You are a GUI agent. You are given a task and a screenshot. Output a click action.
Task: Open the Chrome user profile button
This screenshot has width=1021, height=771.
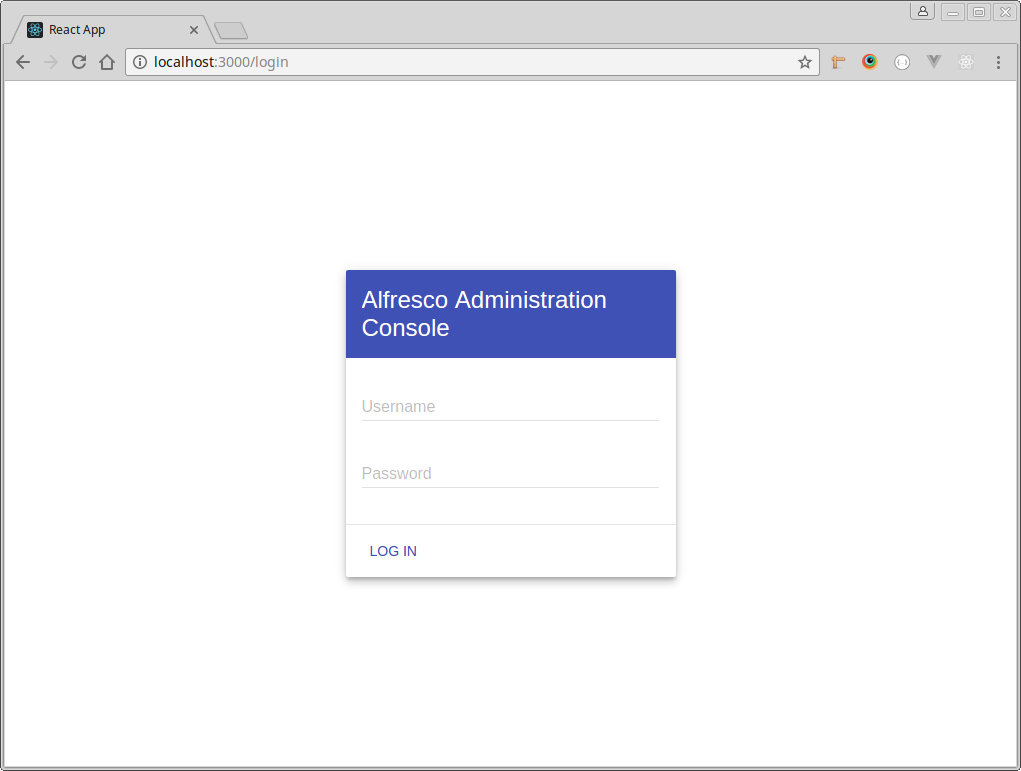pyautogui.click(x=922, y=11)
